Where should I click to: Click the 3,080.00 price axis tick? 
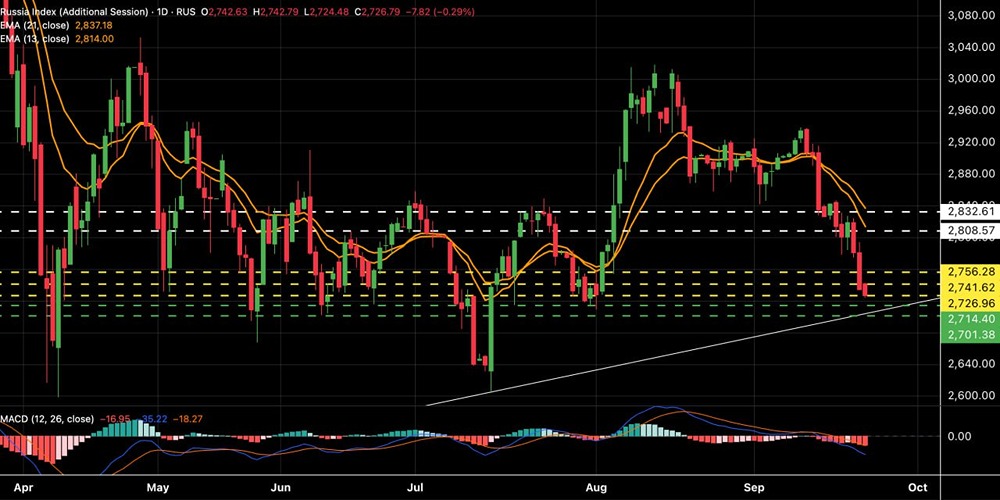pos(971,15)
